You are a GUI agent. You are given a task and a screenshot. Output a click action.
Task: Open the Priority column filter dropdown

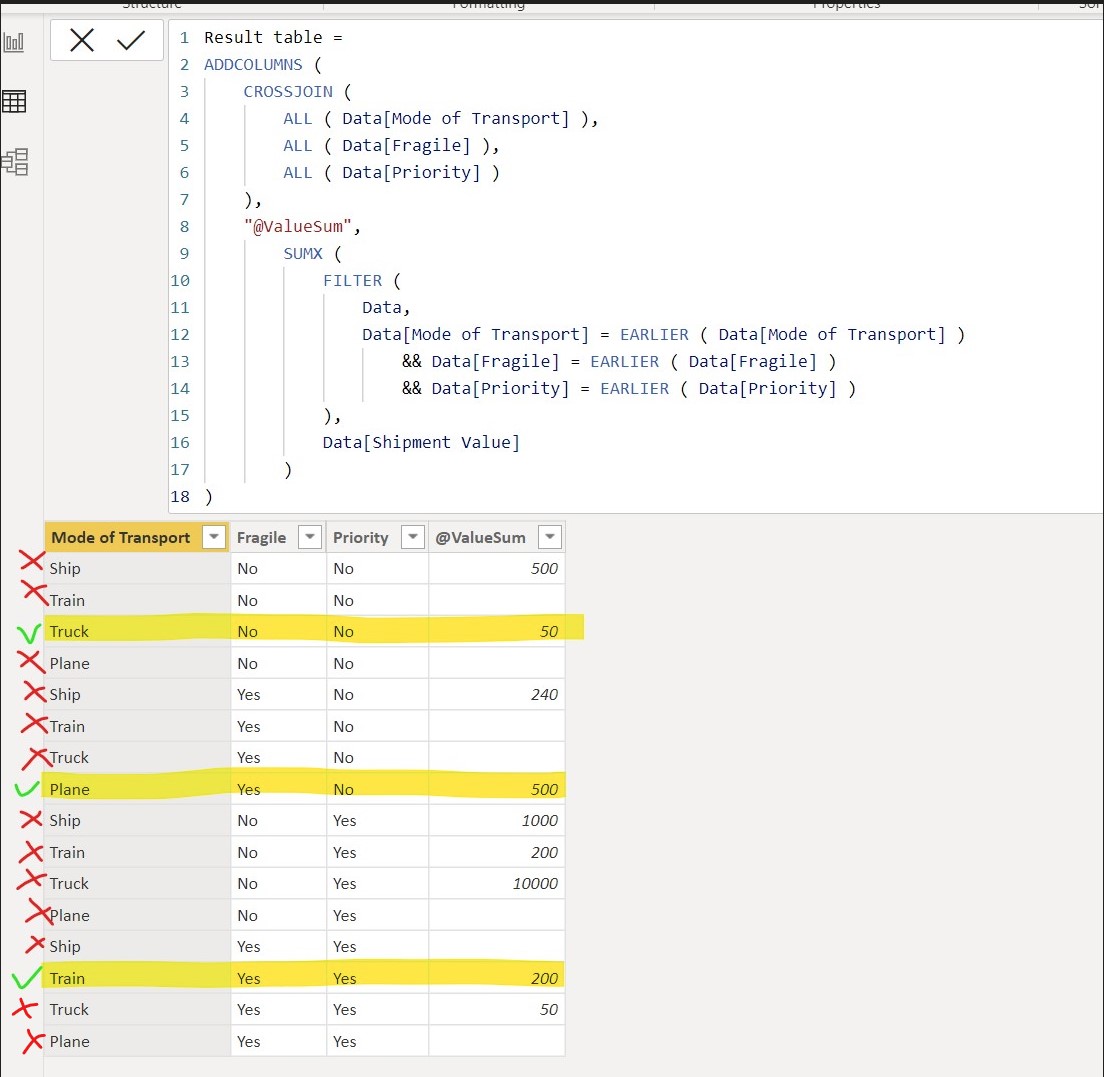413,537
